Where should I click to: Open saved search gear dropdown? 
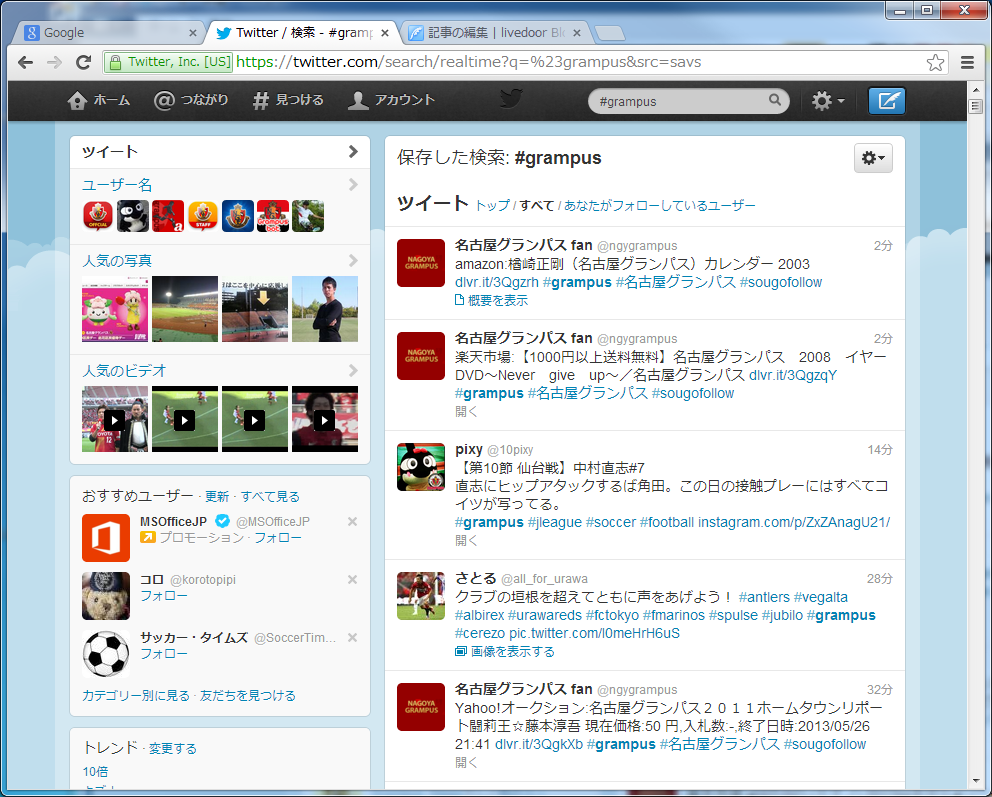(x=873, y=158)
